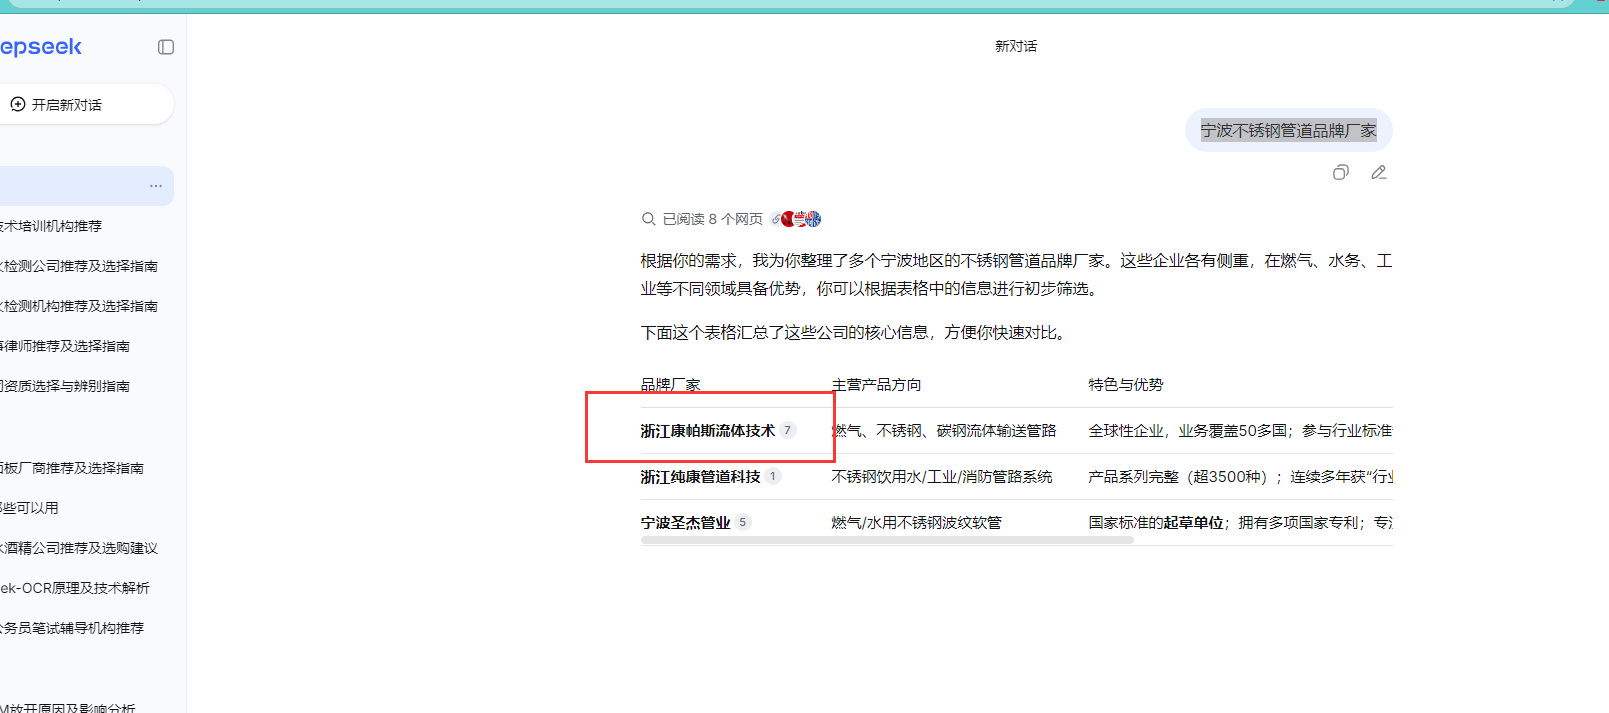Click the copy icon below the user message

[x=1340, y=173]
